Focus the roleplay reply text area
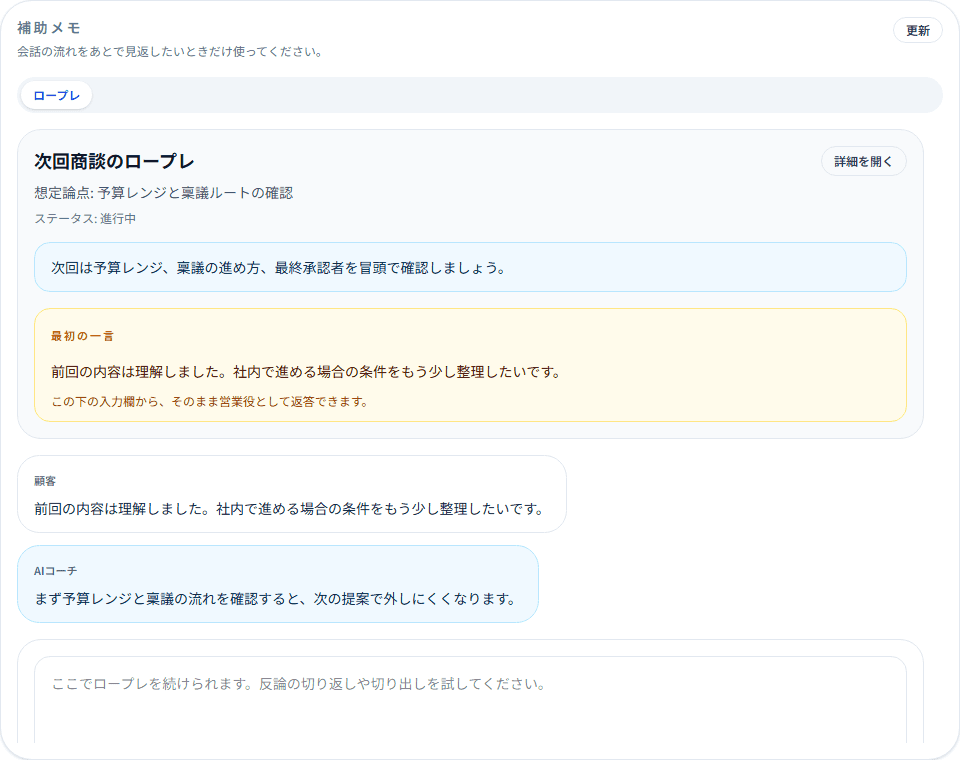This screenshot has width=960, height=760. point(470,699)
